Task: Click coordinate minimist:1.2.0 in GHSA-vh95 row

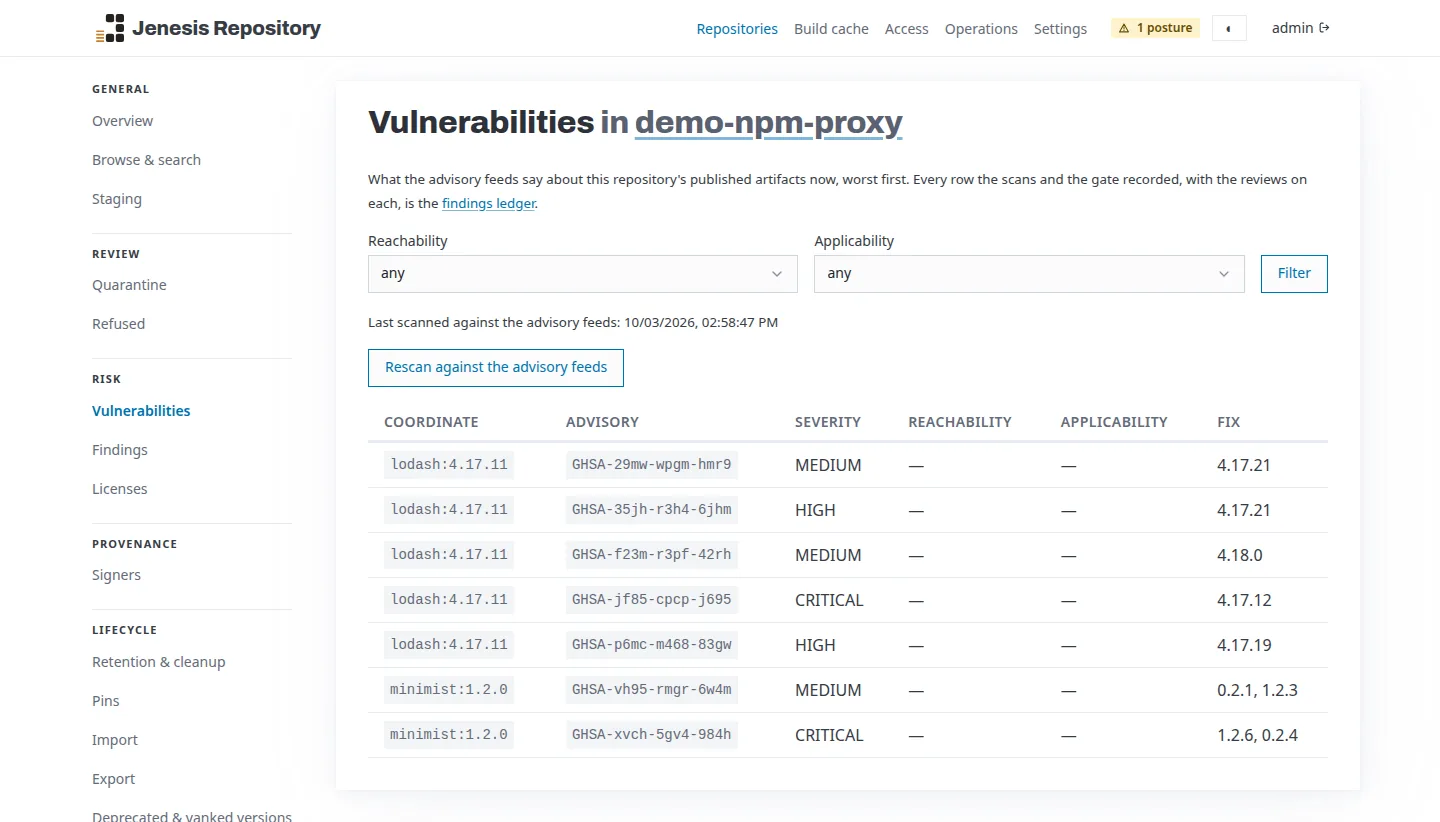Action: 449,690
